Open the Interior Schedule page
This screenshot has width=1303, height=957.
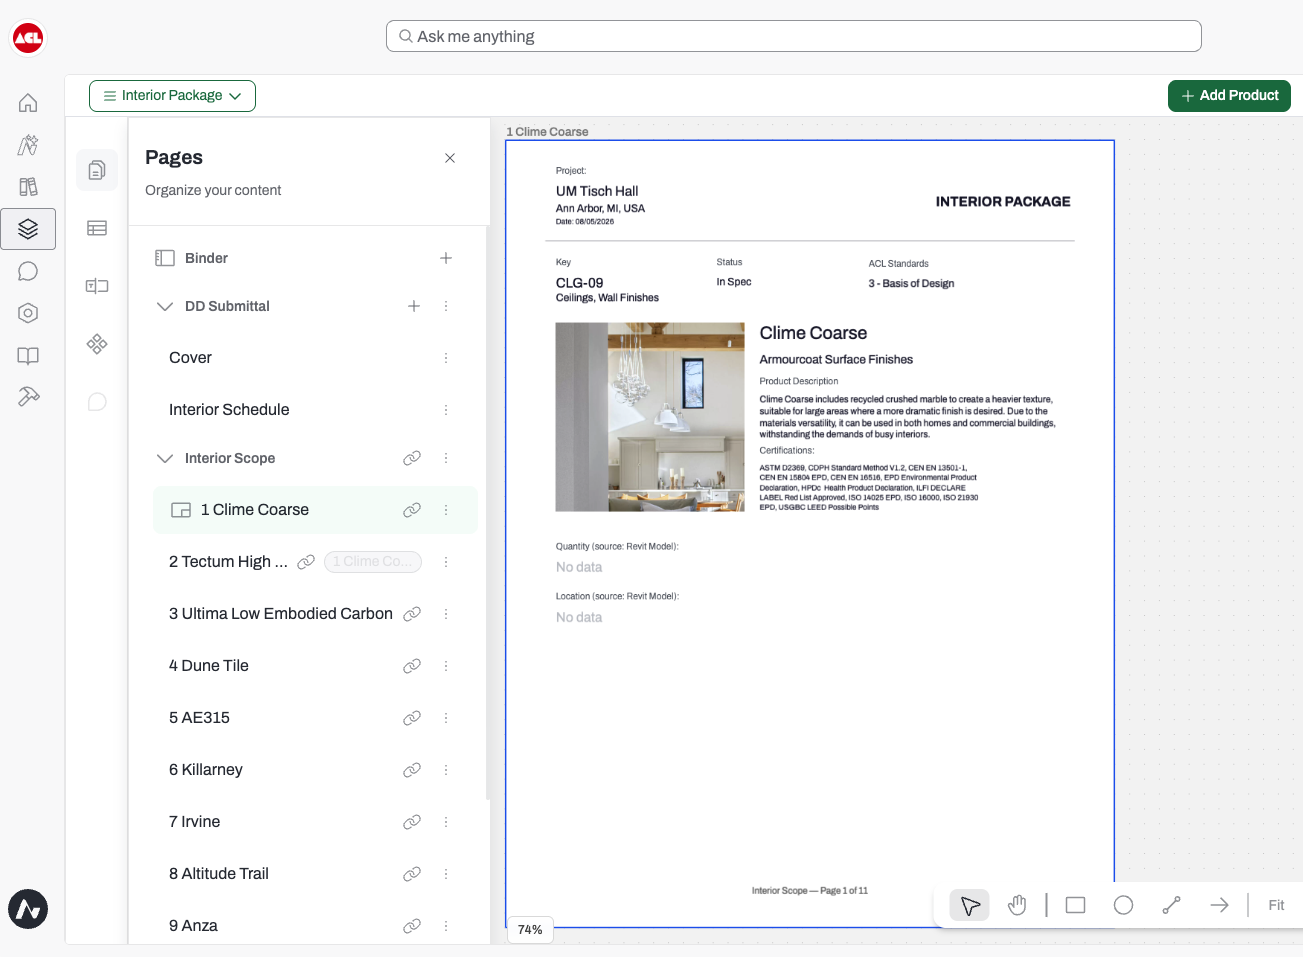tap(229, 410)
